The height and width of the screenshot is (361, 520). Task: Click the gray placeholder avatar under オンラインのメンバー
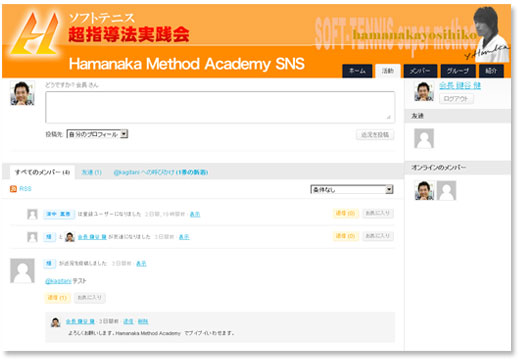(x=446, y=190)
